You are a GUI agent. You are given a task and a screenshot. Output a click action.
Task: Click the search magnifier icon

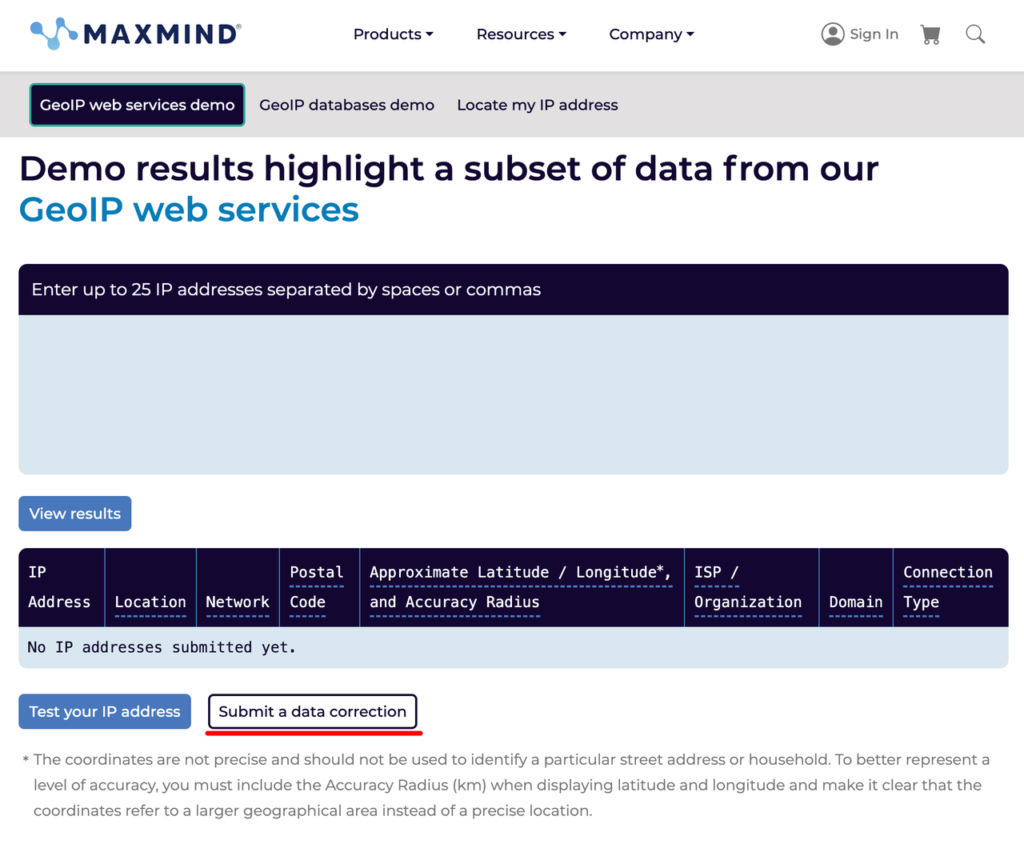pyautogui.click(x=975, y=35)
